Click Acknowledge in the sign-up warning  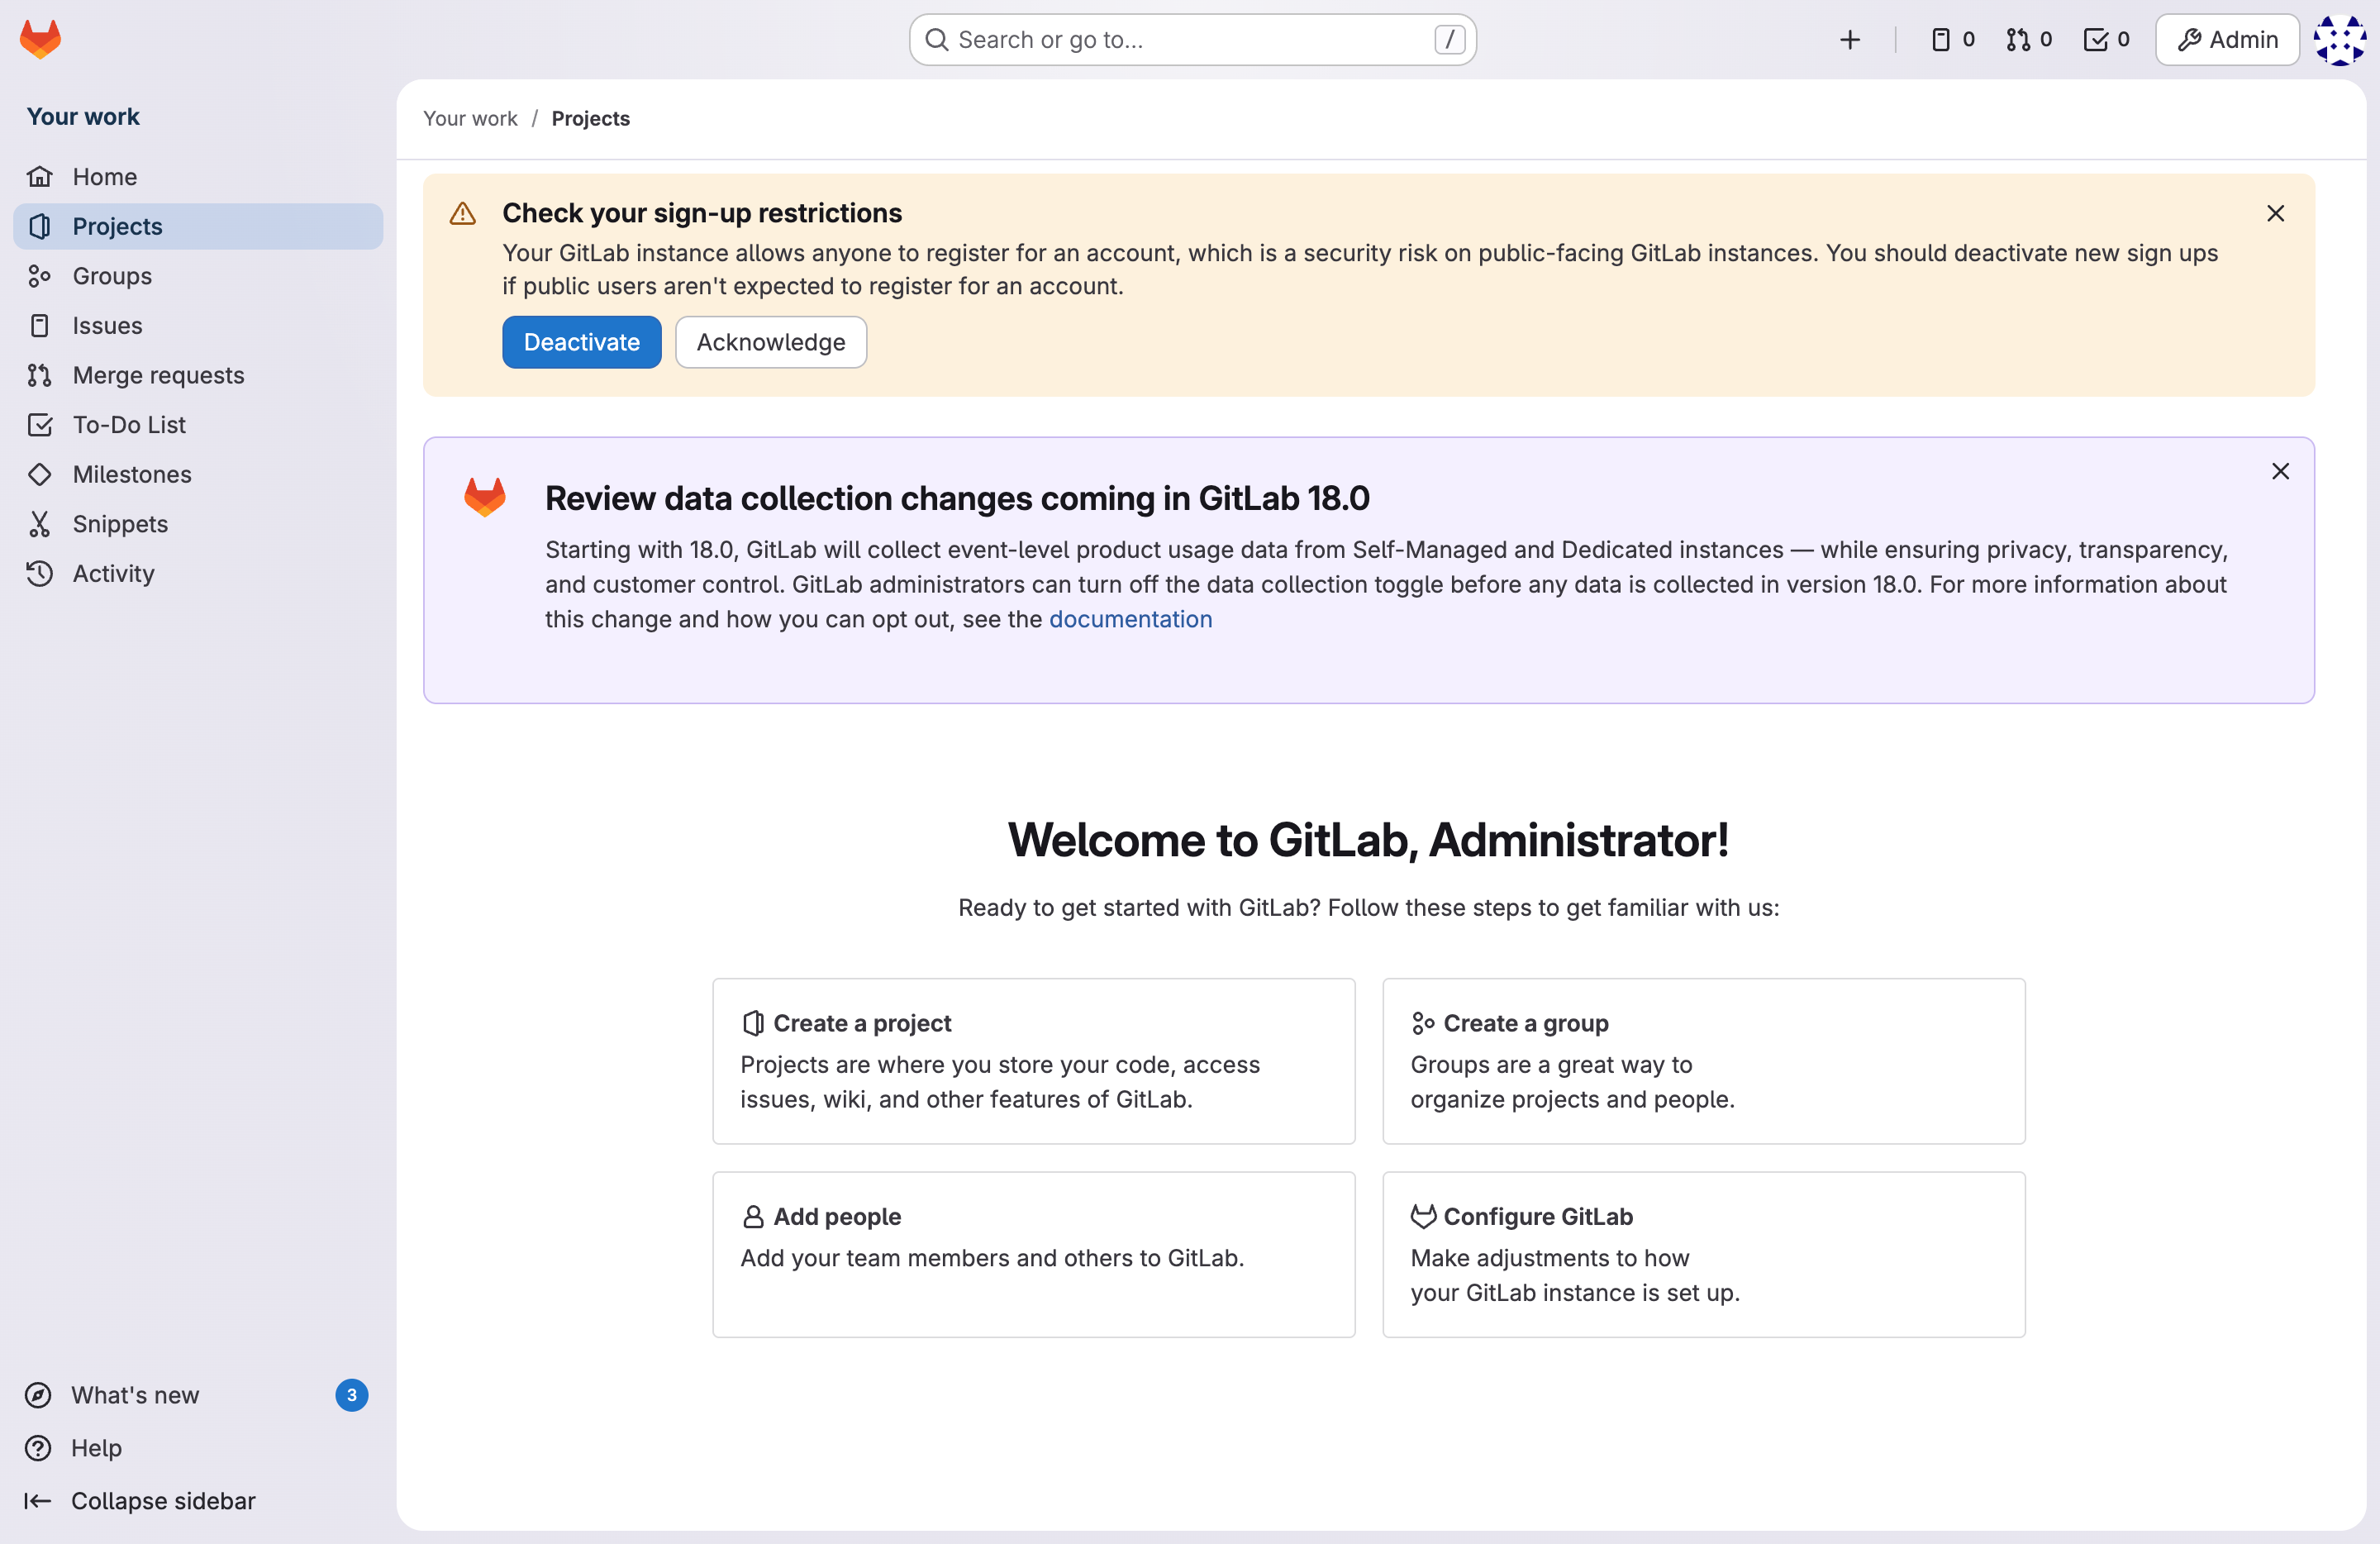tap(770, 342)
